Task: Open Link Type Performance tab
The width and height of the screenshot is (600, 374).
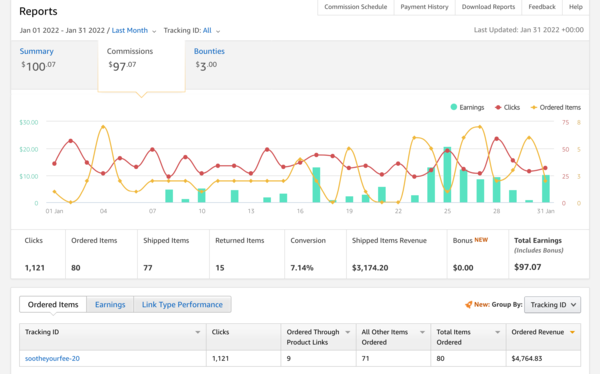Action: coord(182,305)
